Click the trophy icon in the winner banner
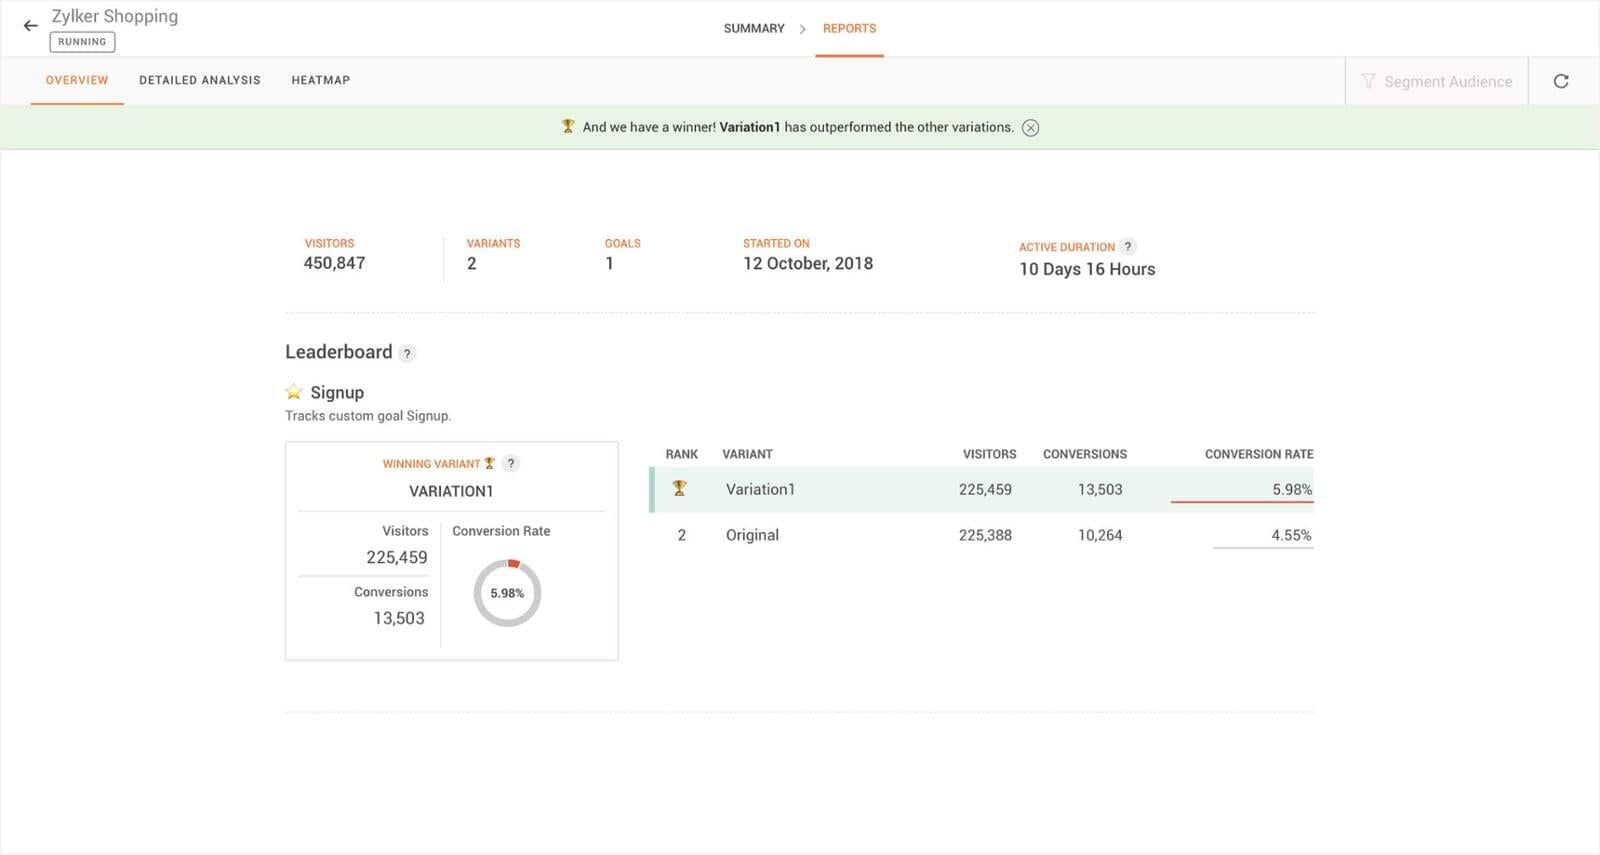The width and height of the screenshot is (1600, 855). 568,127
